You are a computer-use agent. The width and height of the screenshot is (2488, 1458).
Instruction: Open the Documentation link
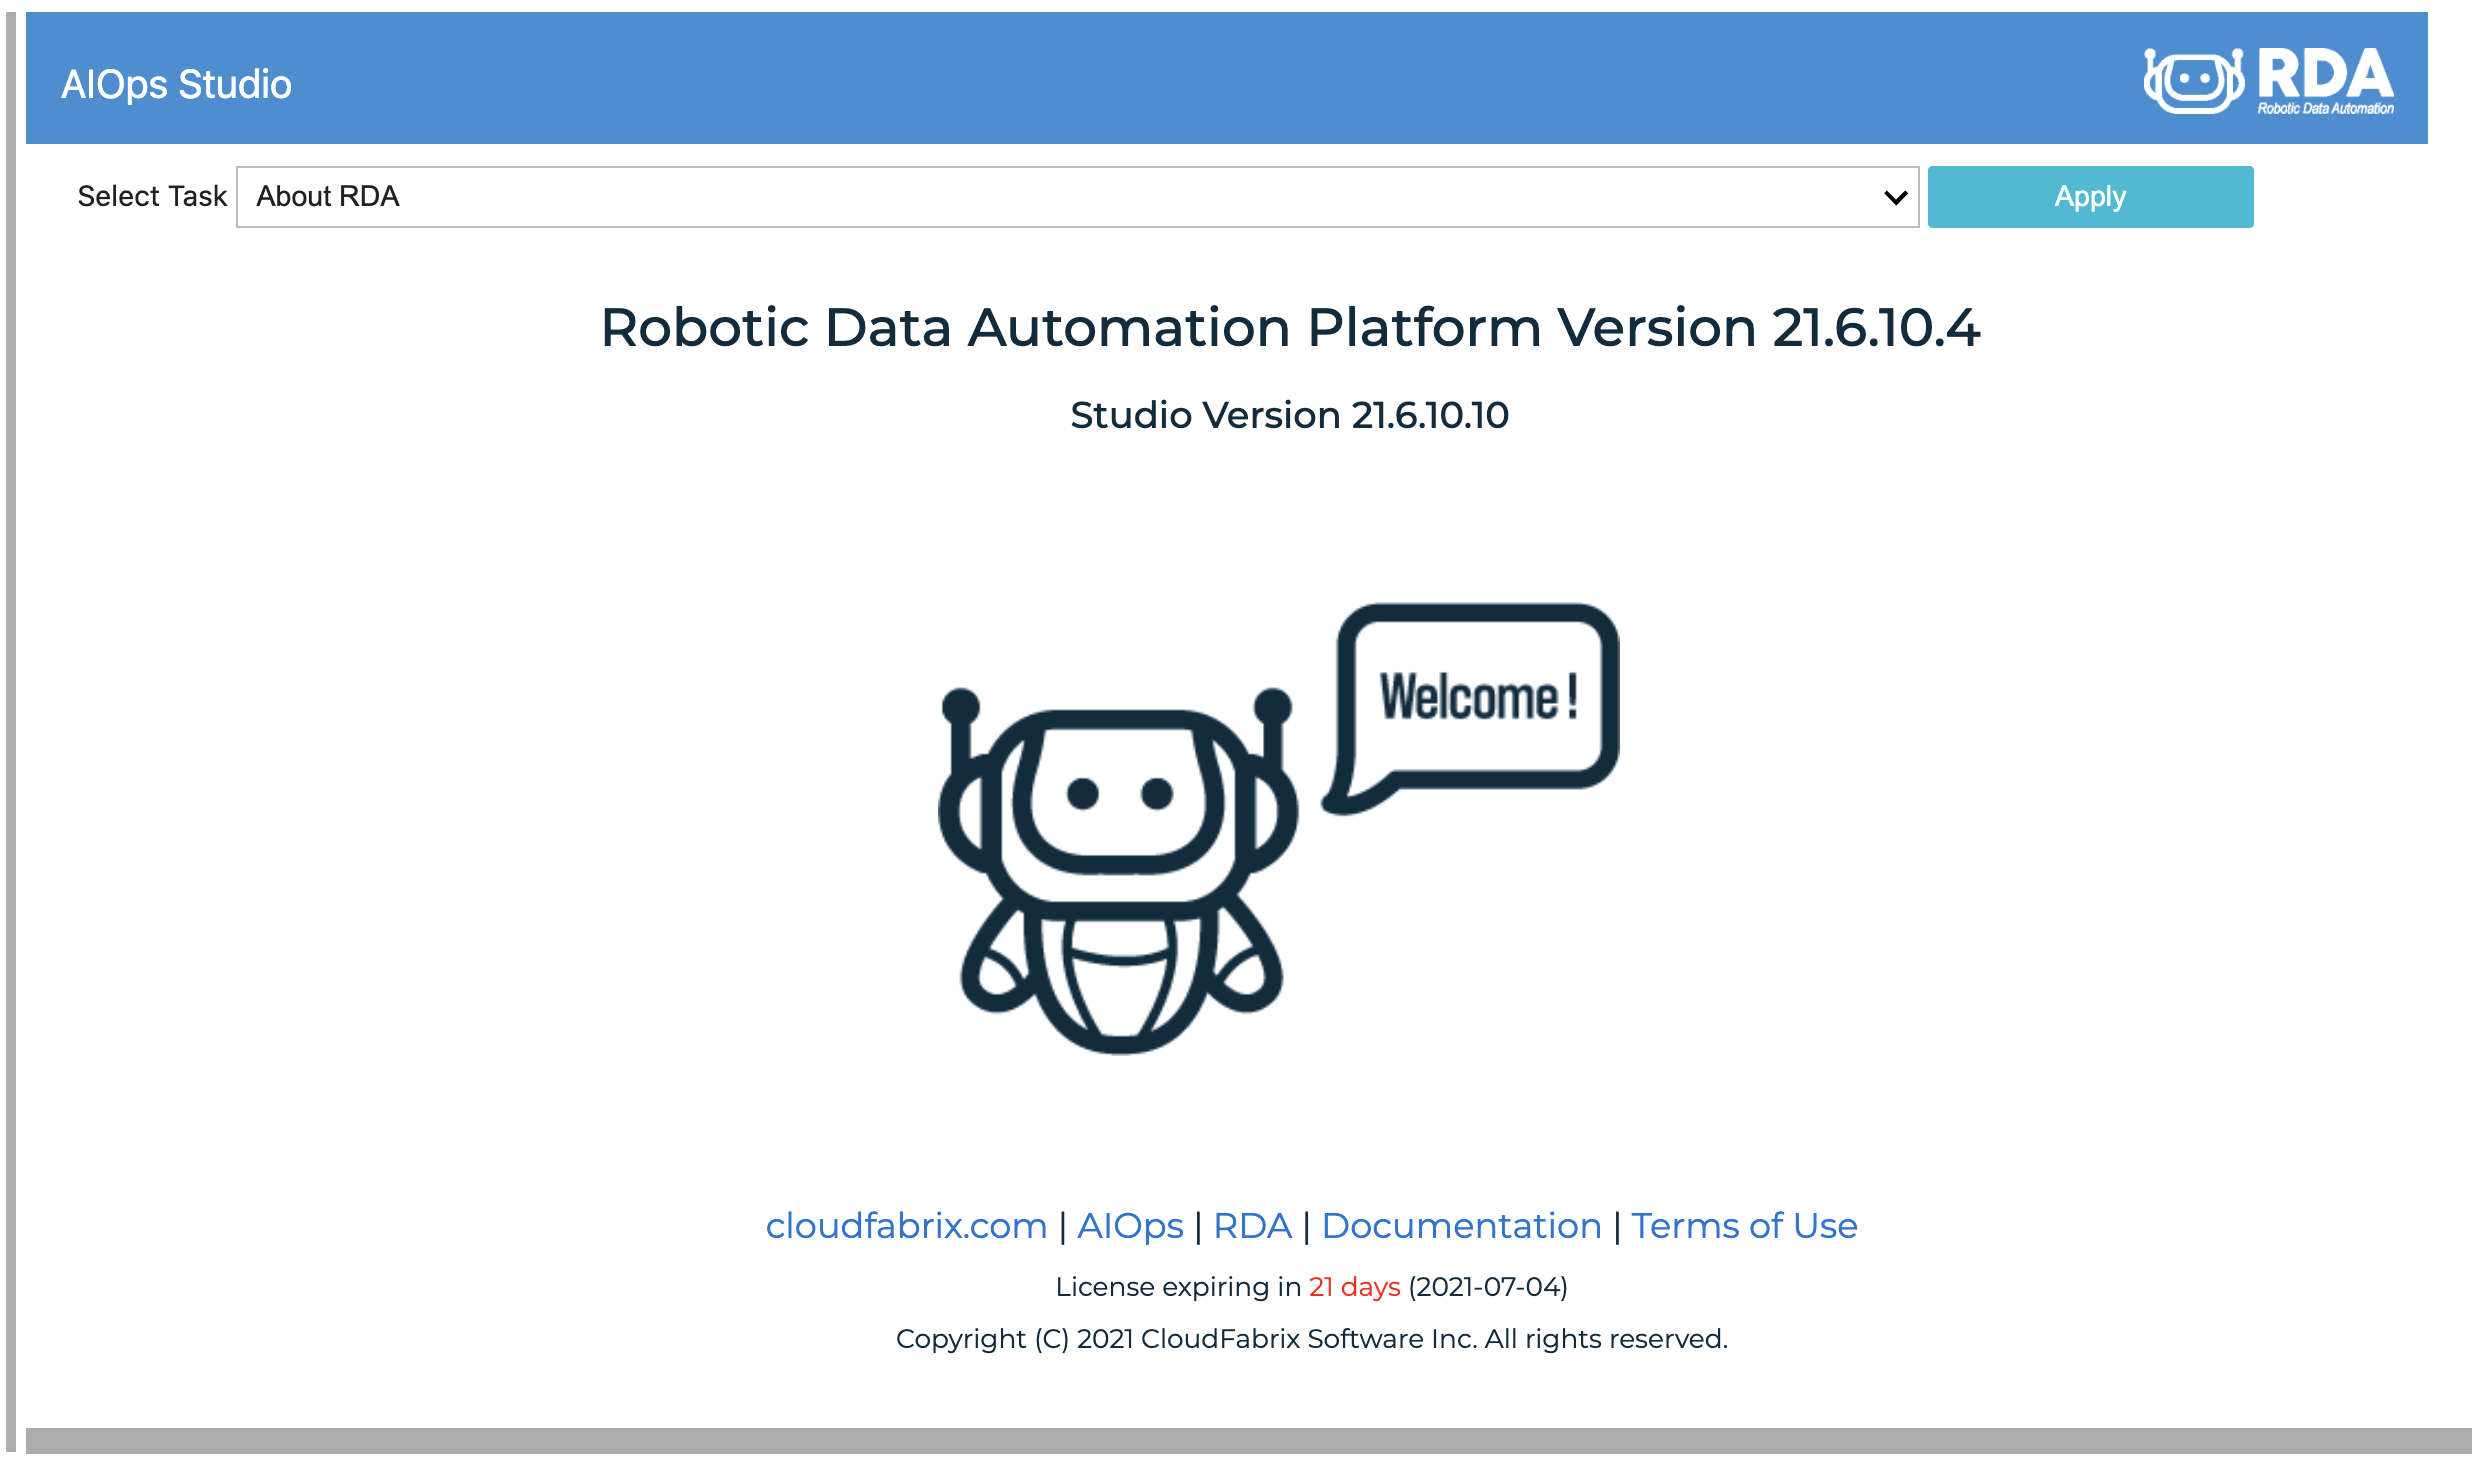click(1461, 1225)
